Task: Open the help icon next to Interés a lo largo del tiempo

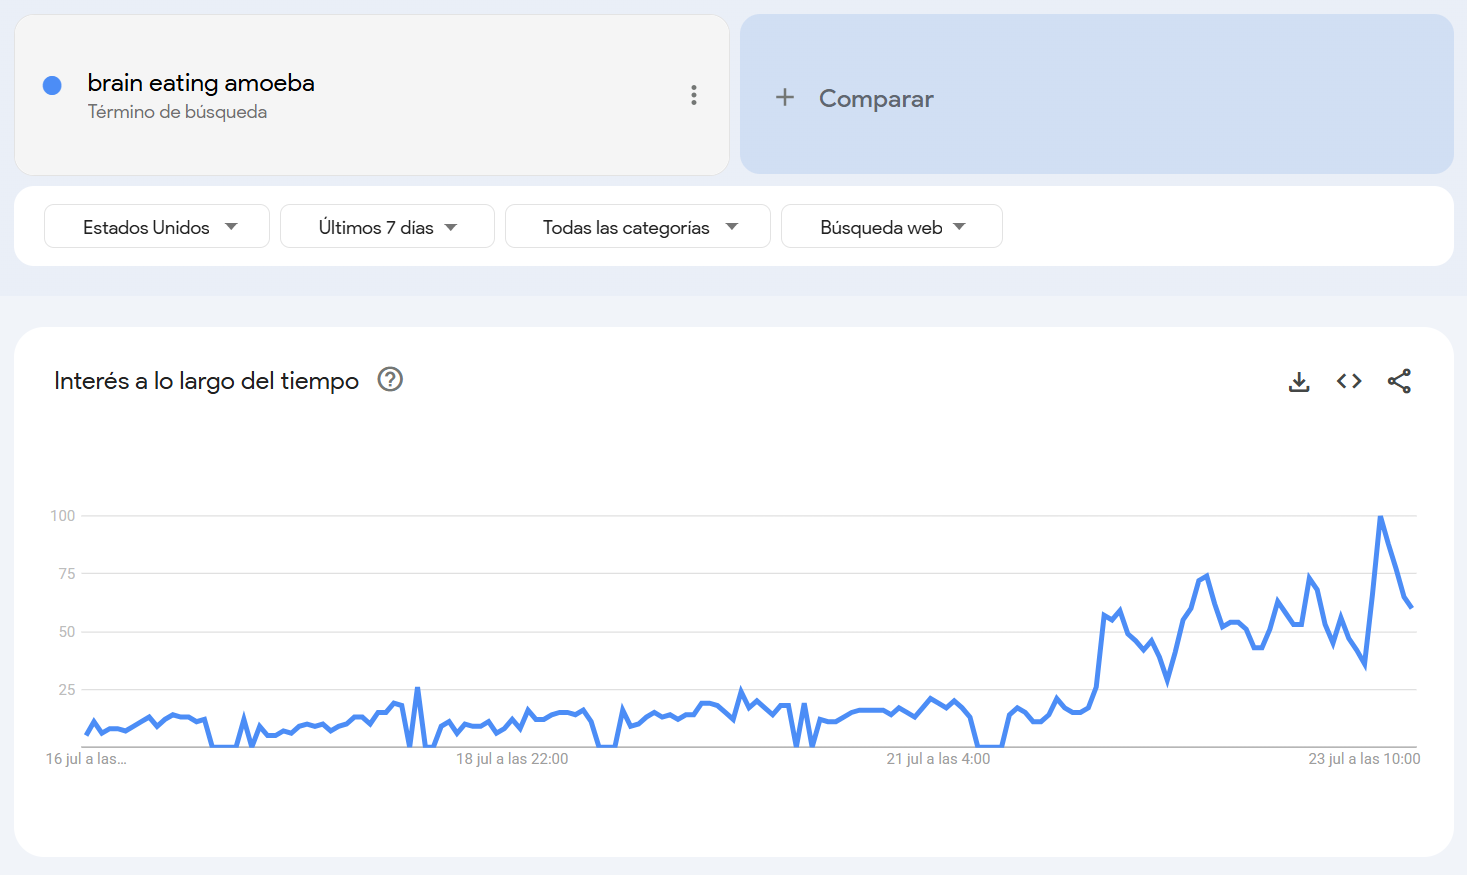Action: pyautogui.click(x=390, y=379)
